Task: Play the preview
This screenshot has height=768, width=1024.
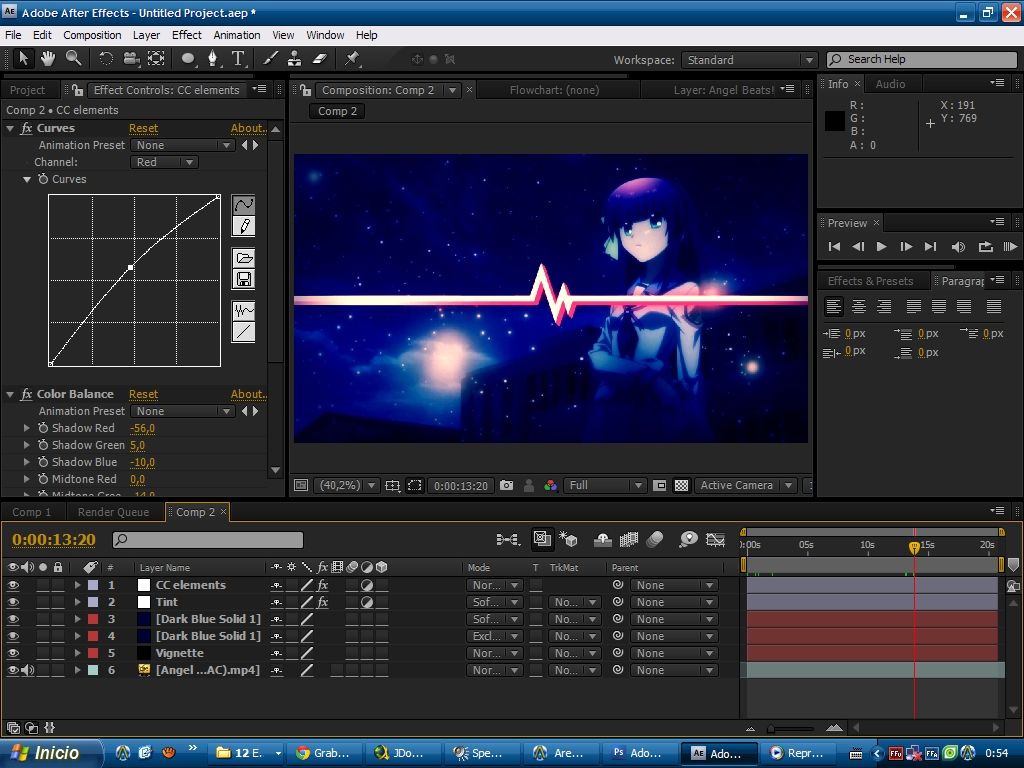Action: (881, 246)
